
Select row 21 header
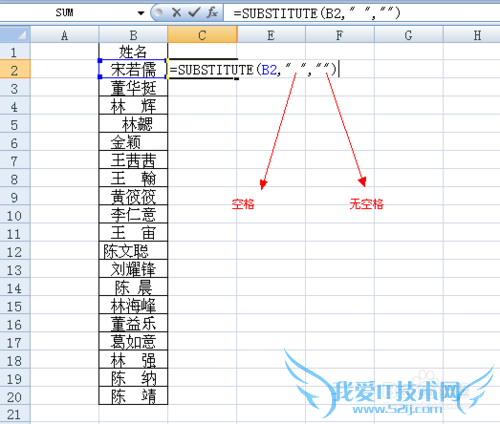tap(15, 414)
